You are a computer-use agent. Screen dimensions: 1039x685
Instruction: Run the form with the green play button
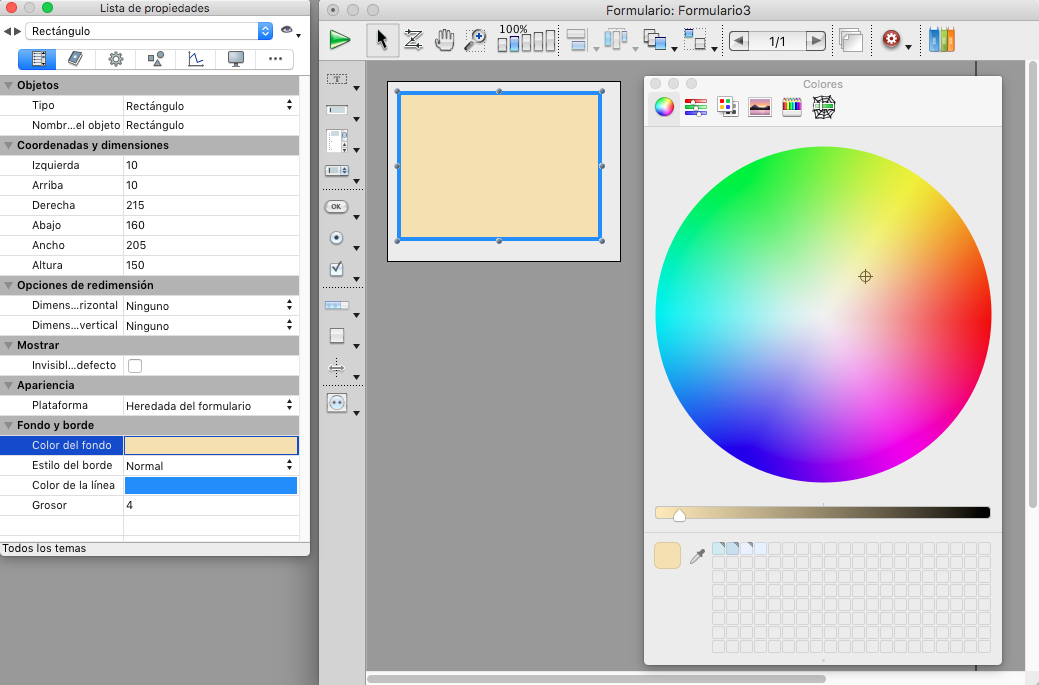340,40
